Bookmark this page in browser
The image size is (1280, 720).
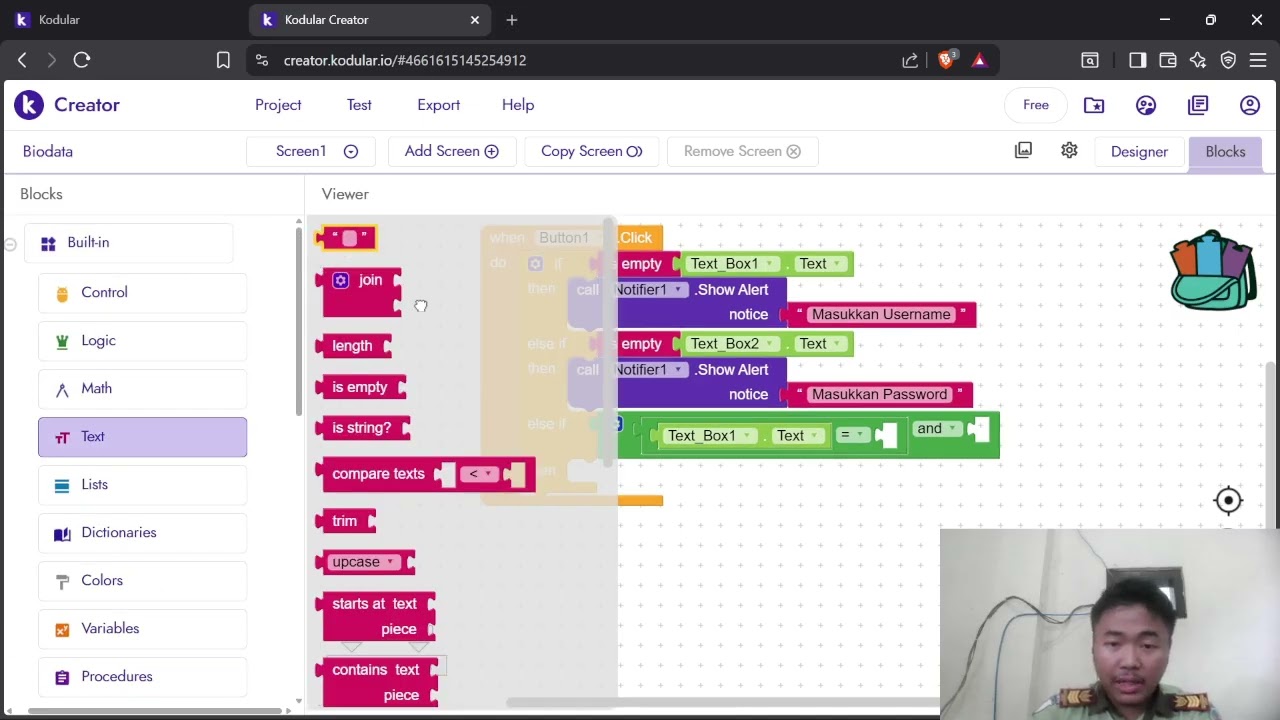[x=223, y=60]
